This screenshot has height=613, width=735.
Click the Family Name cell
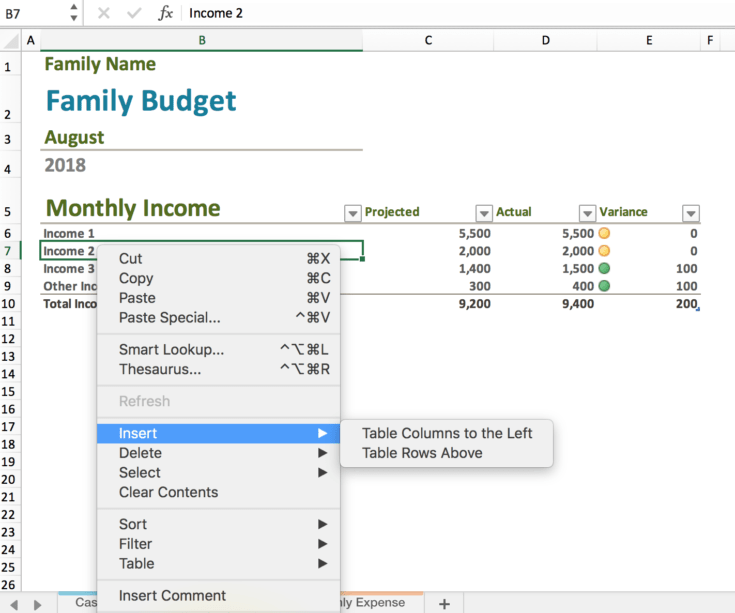point(202,64)
